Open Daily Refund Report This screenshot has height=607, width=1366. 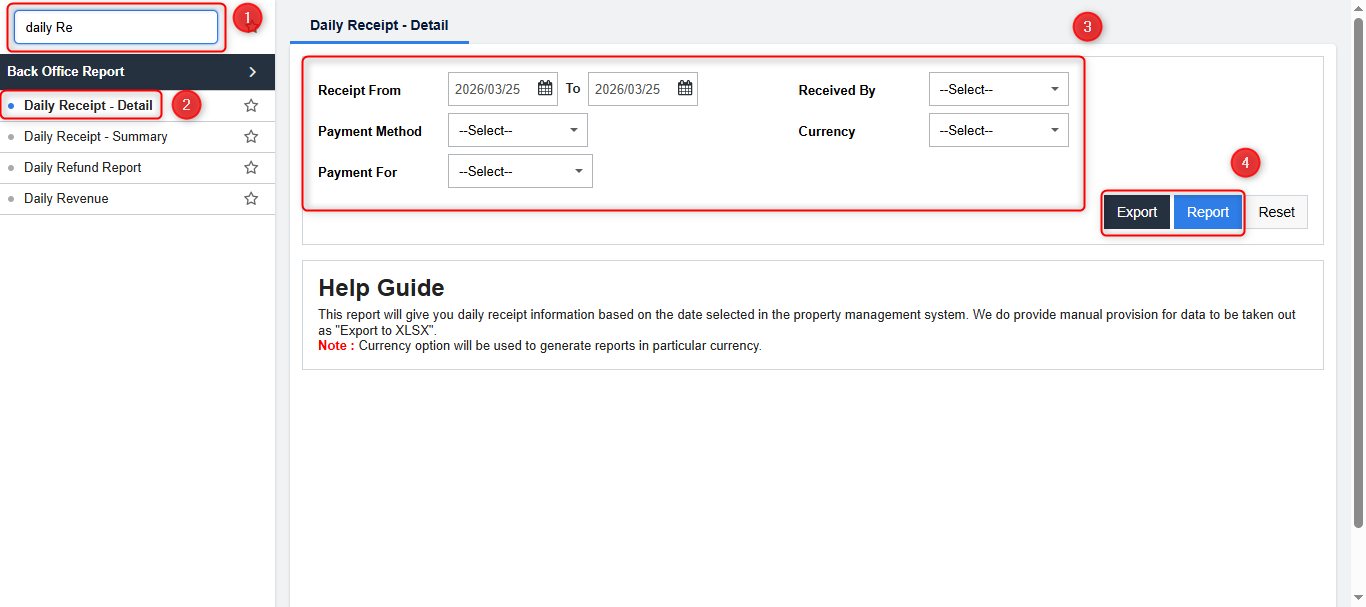point(83,167)
